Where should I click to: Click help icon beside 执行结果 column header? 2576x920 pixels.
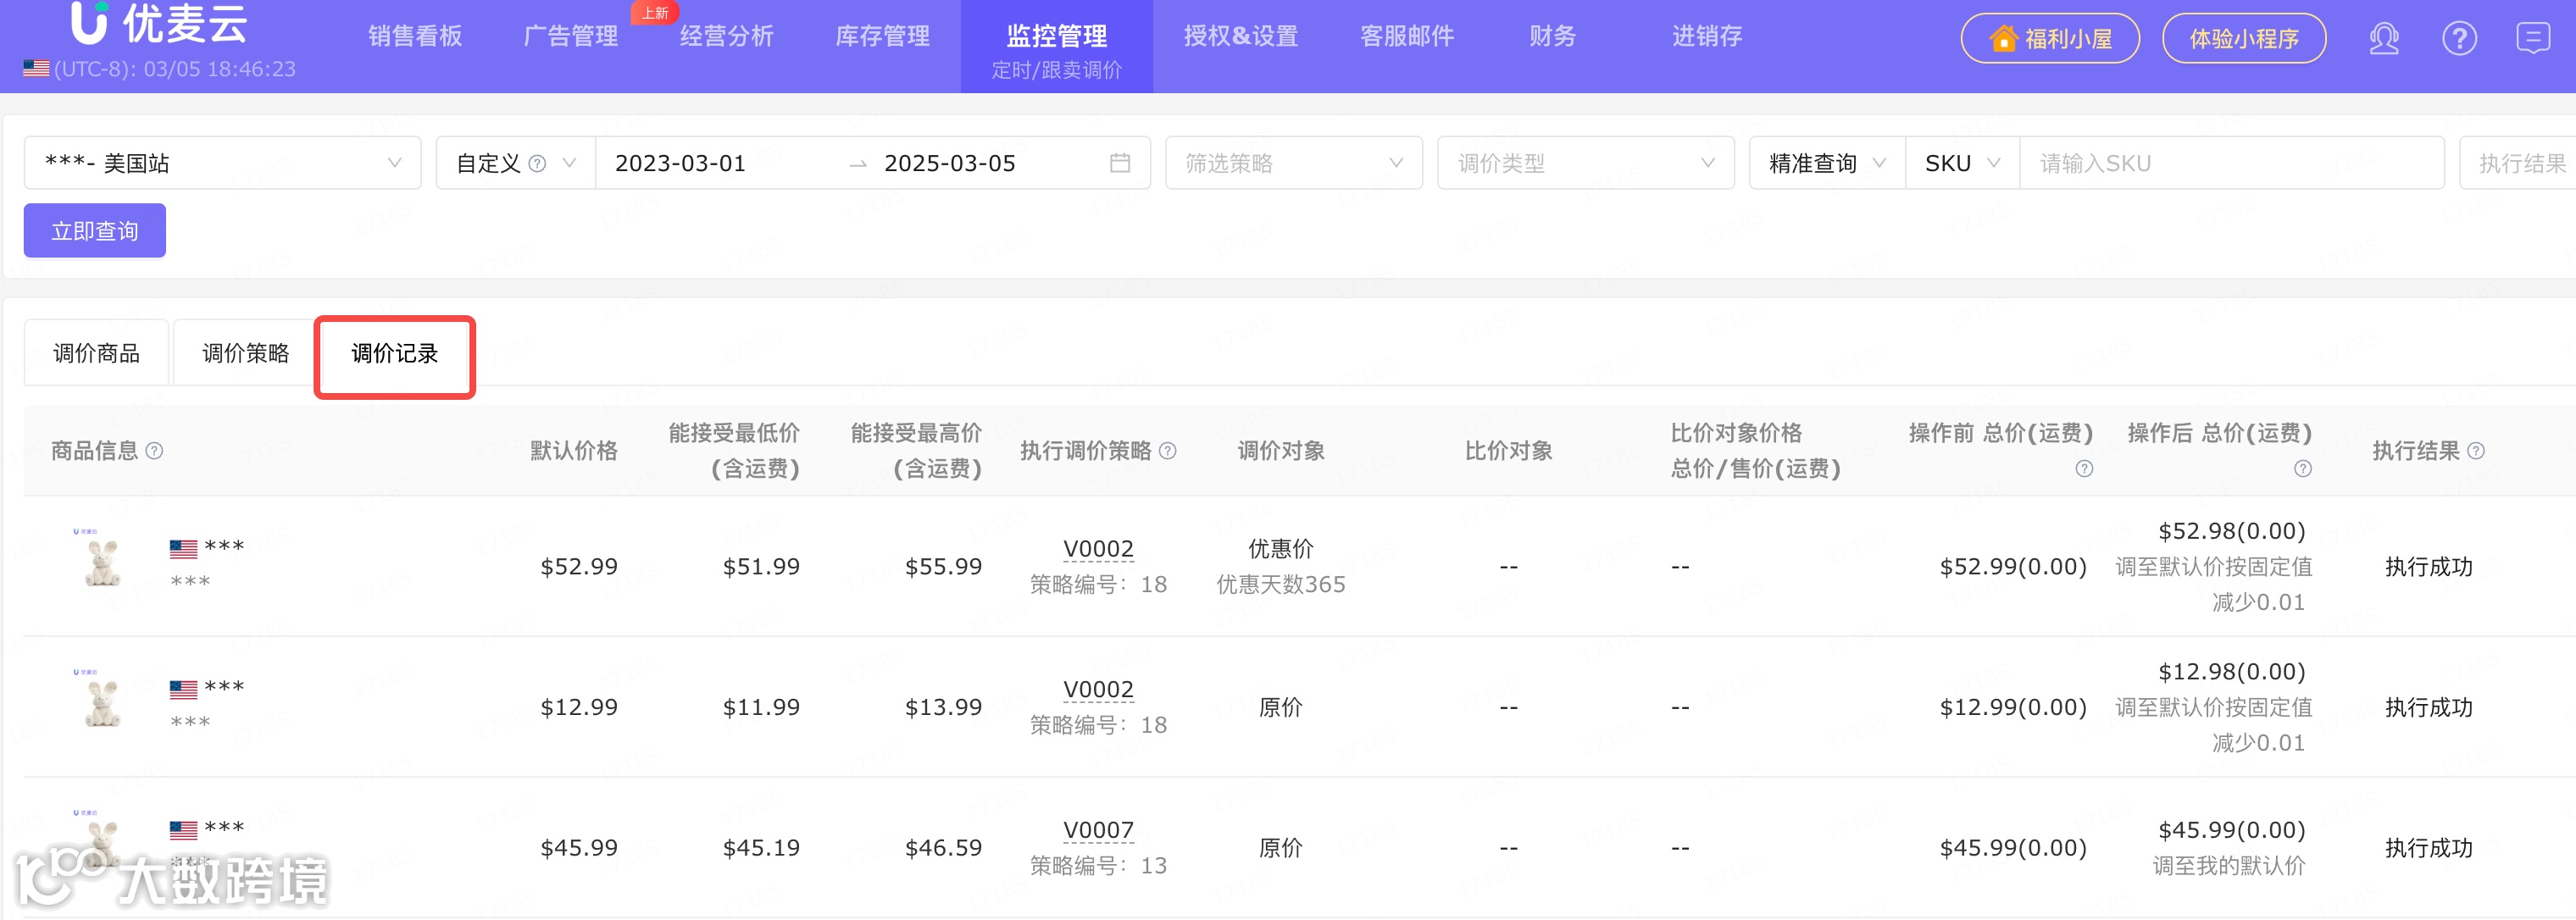[2476, 451]
